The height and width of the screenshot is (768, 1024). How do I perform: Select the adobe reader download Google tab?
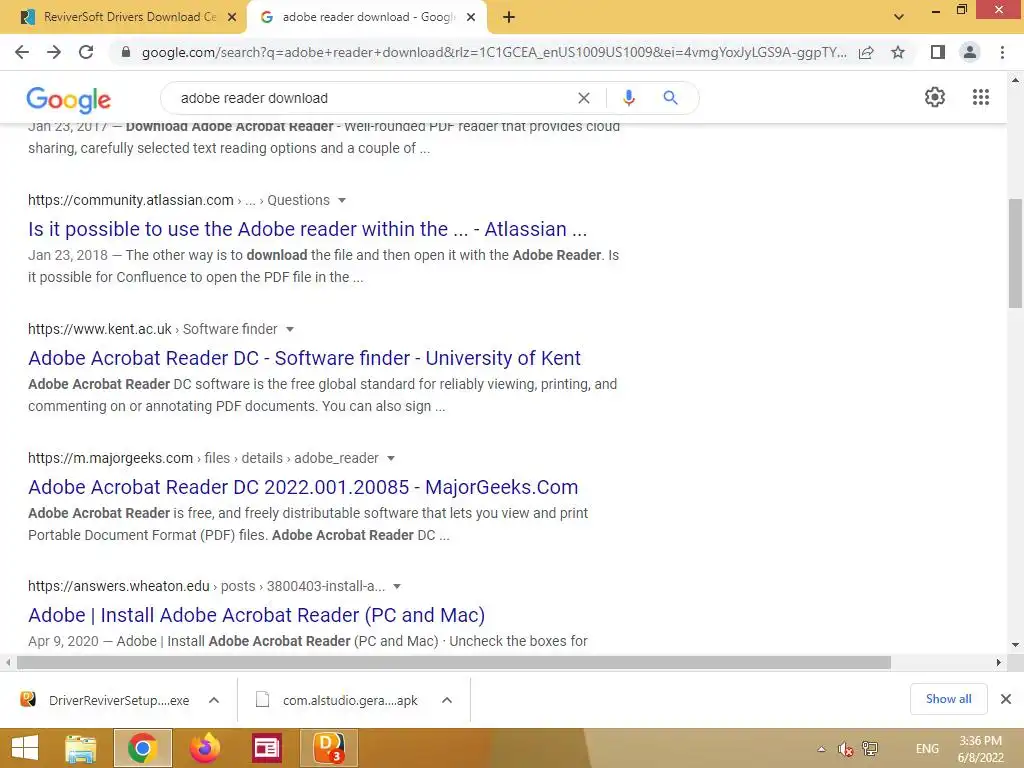[x=366, y=17]
